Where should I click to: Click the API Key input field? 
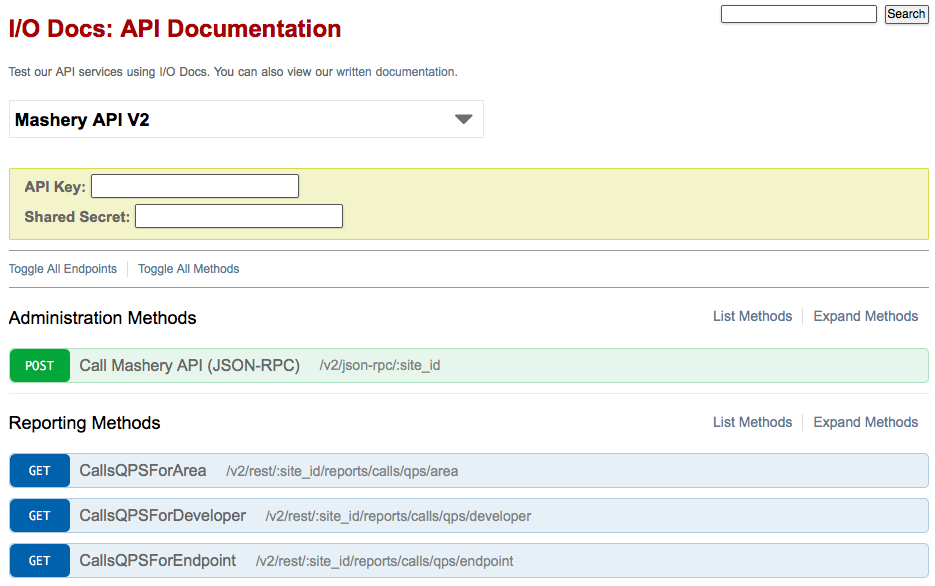[x=195, y=186]
